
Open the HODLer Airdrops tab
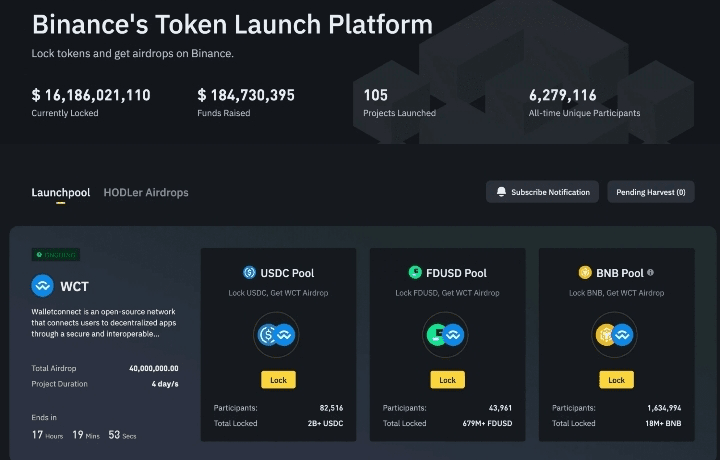point(146,192)
